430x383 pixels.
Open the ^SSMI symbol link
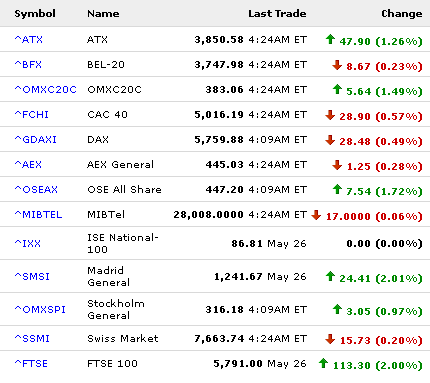[32, 338]
